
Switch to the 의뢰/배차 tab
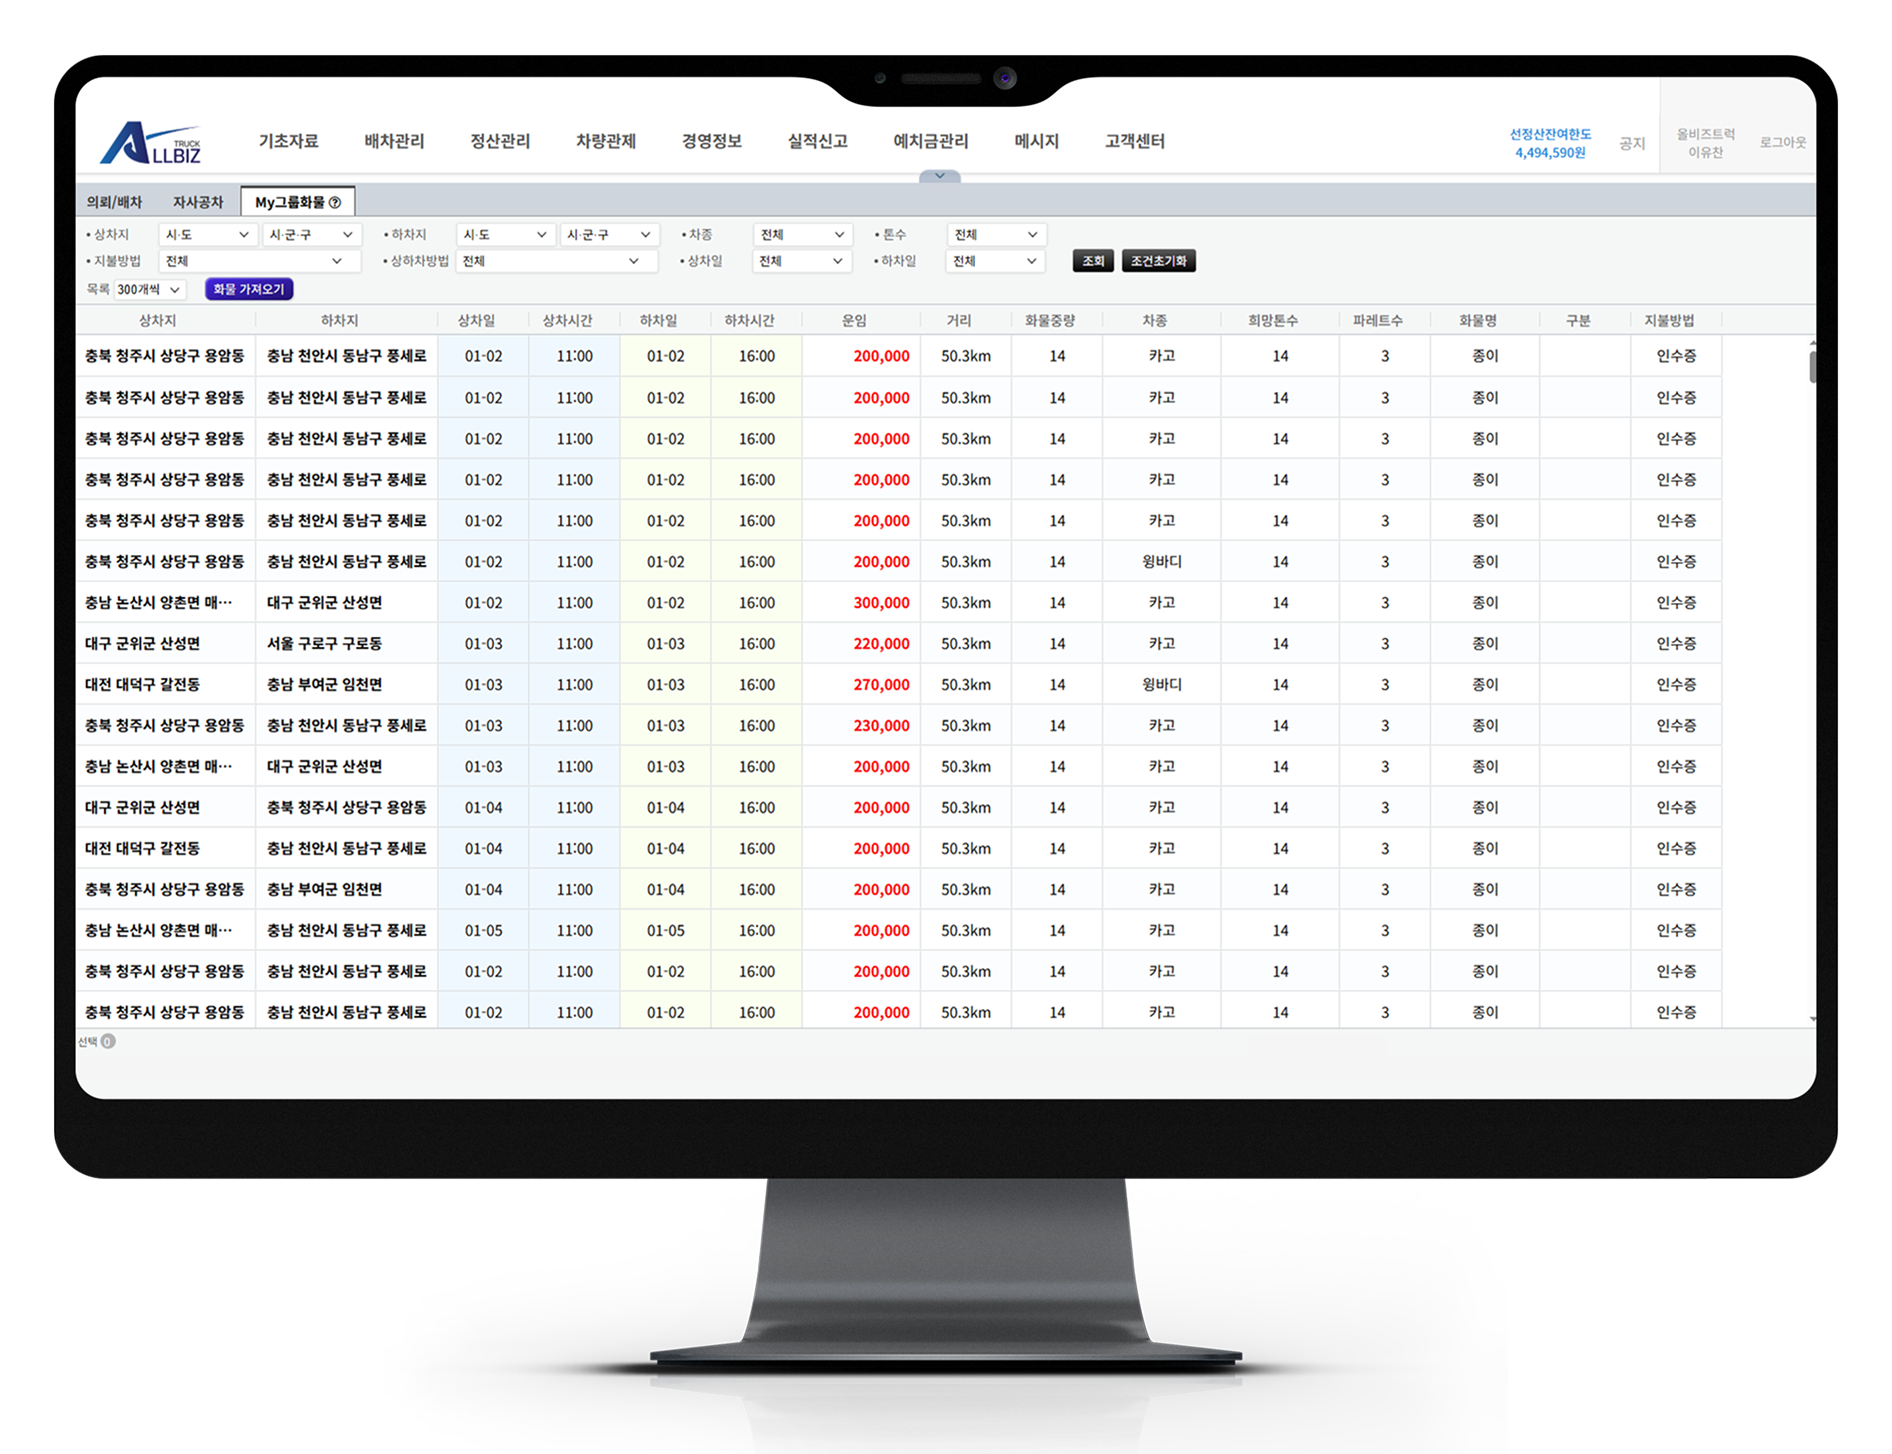[114, 203]
